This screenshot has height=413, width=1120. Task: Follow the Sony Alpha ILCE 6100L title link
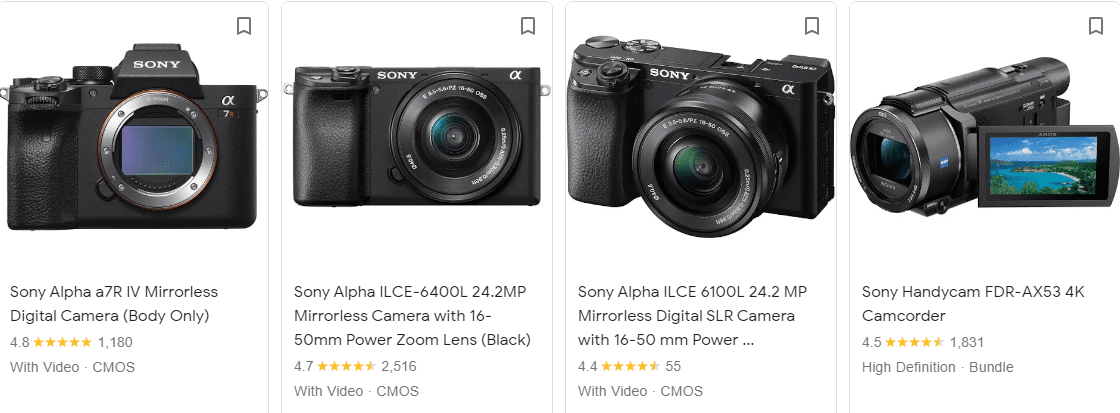(686, 316)
